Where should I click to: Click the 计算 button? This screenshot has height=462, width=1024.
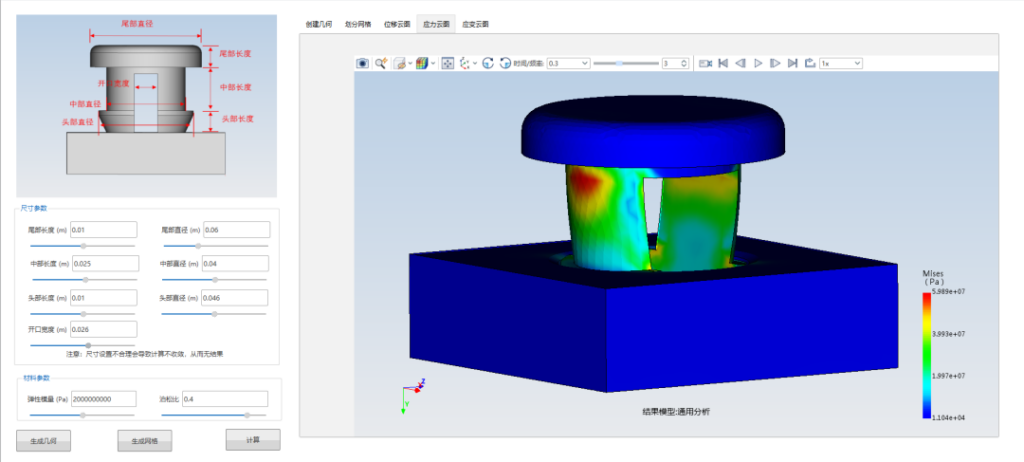point(253,439)
